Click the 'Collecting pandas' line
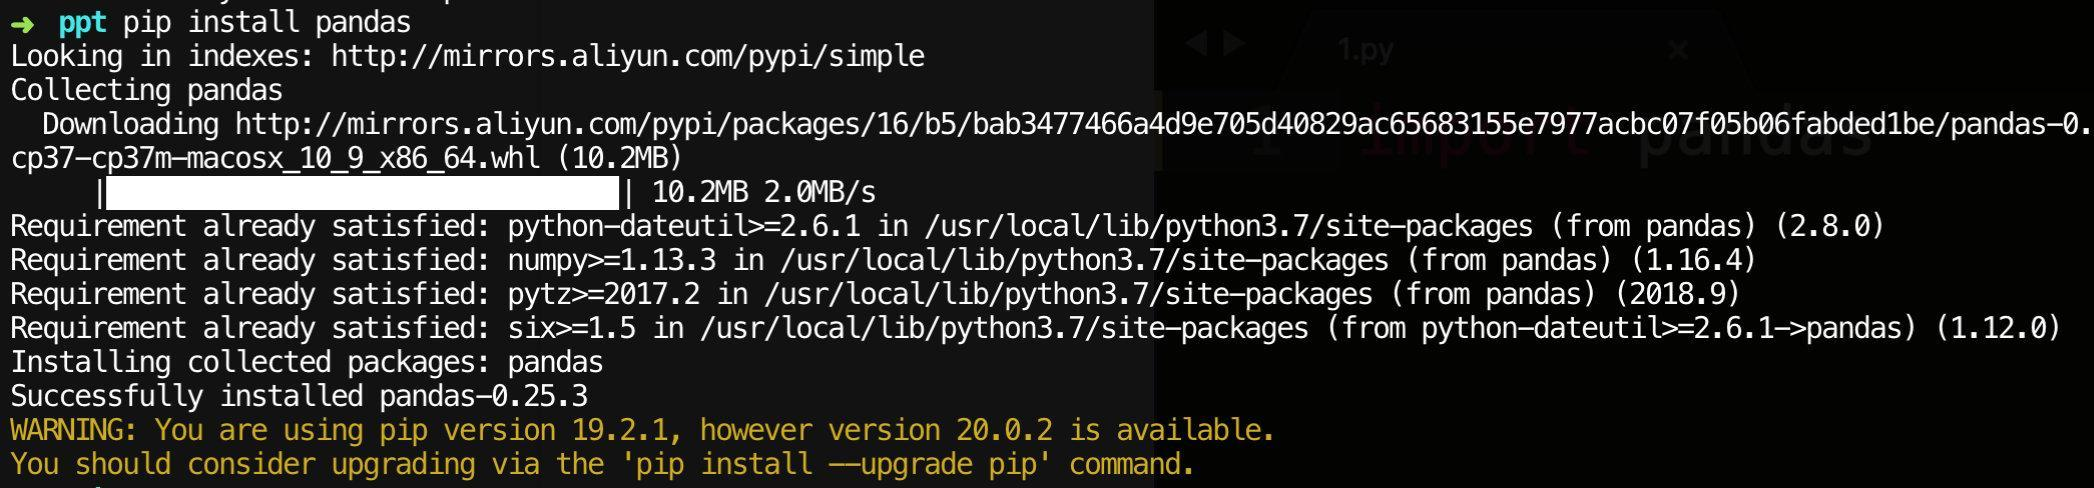The width and height of the screenshot is (2094, 488). 147,90
